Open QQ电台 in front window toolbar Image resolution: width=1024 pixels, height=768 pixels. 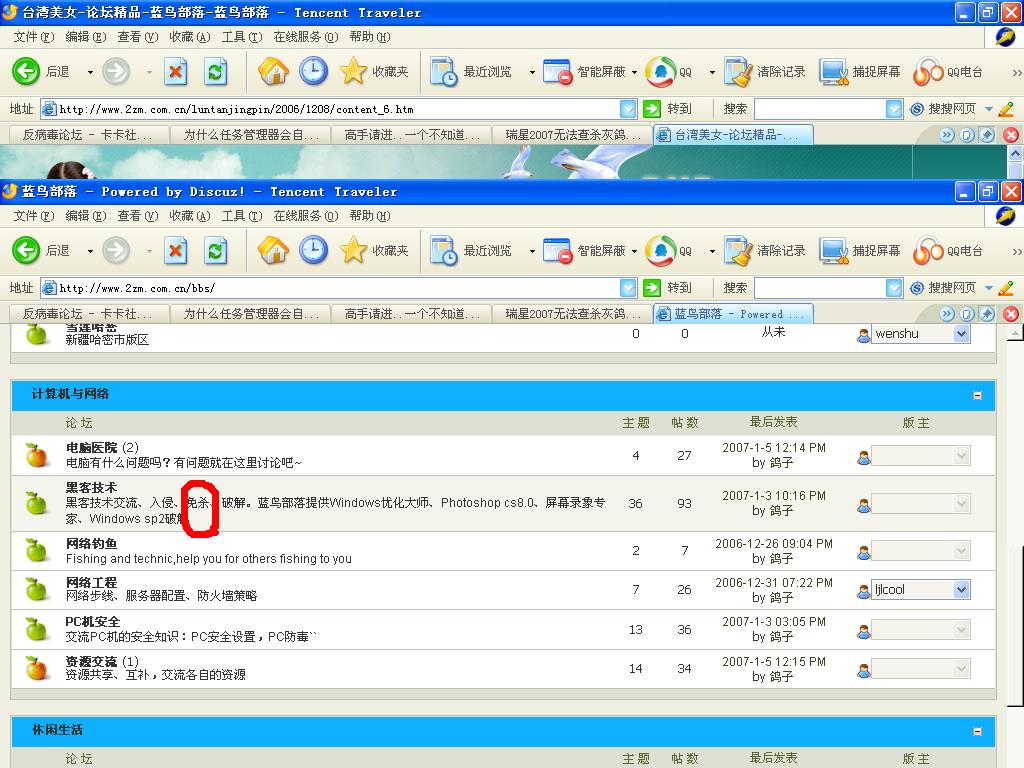(x=948, y=251)
